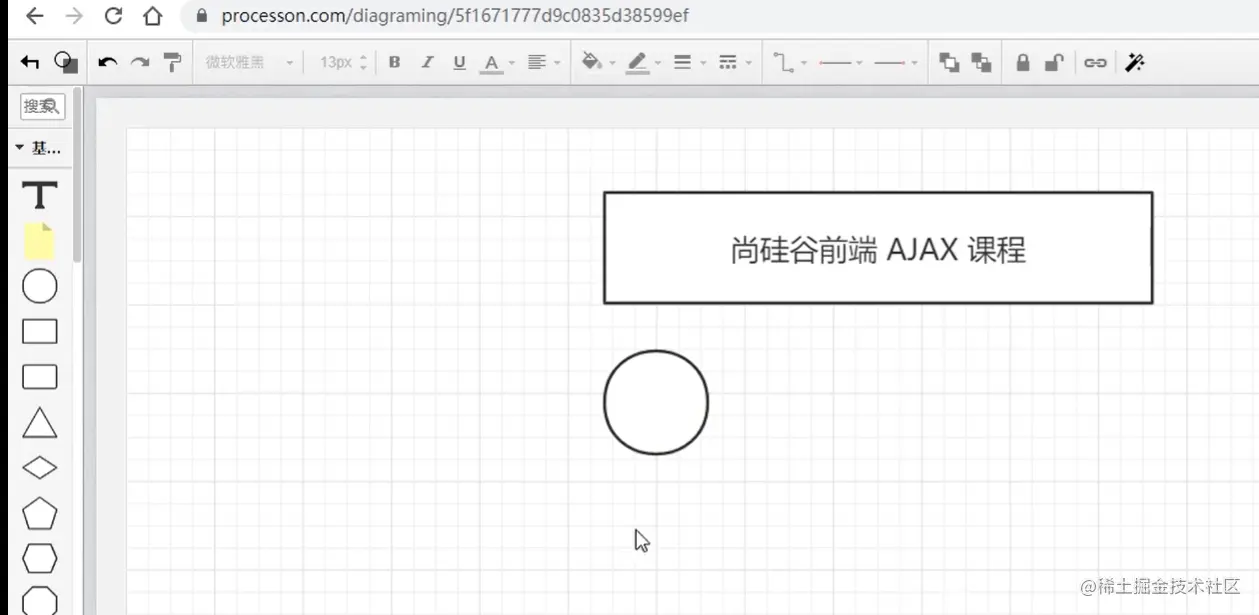Open the 微软雅黑 font family dropdown
1259x615 pixels.
click(x=249, y=62)
